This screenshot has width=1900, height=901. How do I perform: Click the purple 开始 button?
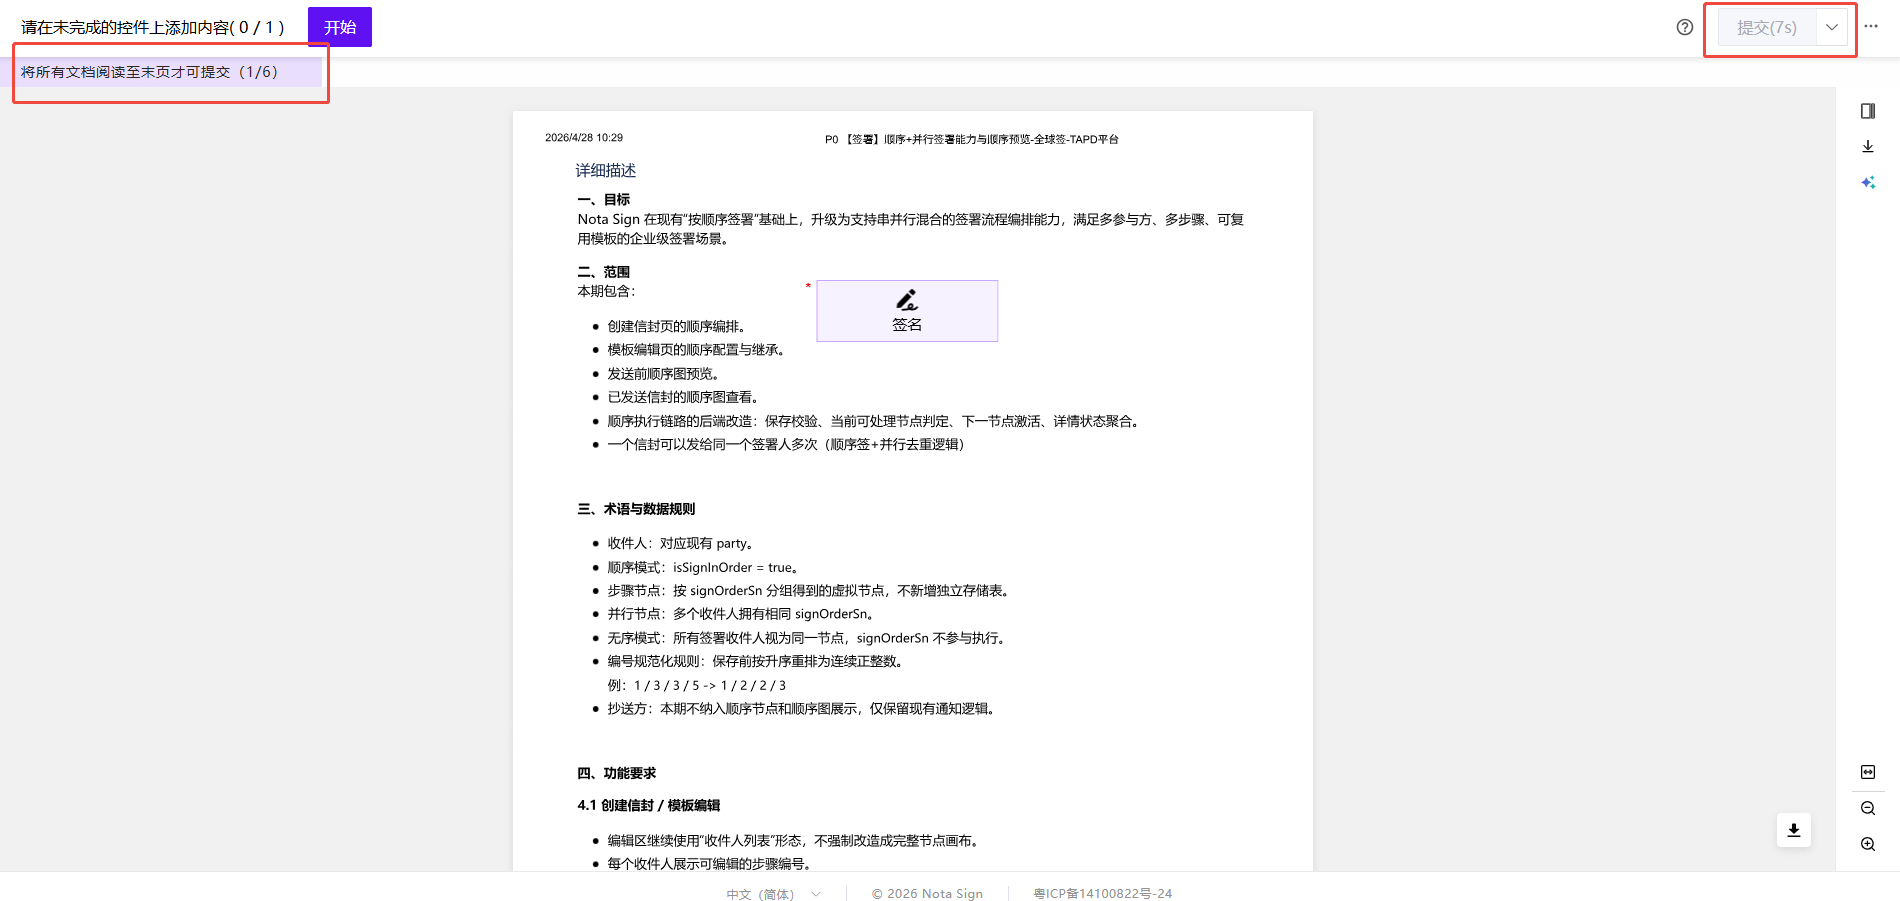tap(340, 27)
